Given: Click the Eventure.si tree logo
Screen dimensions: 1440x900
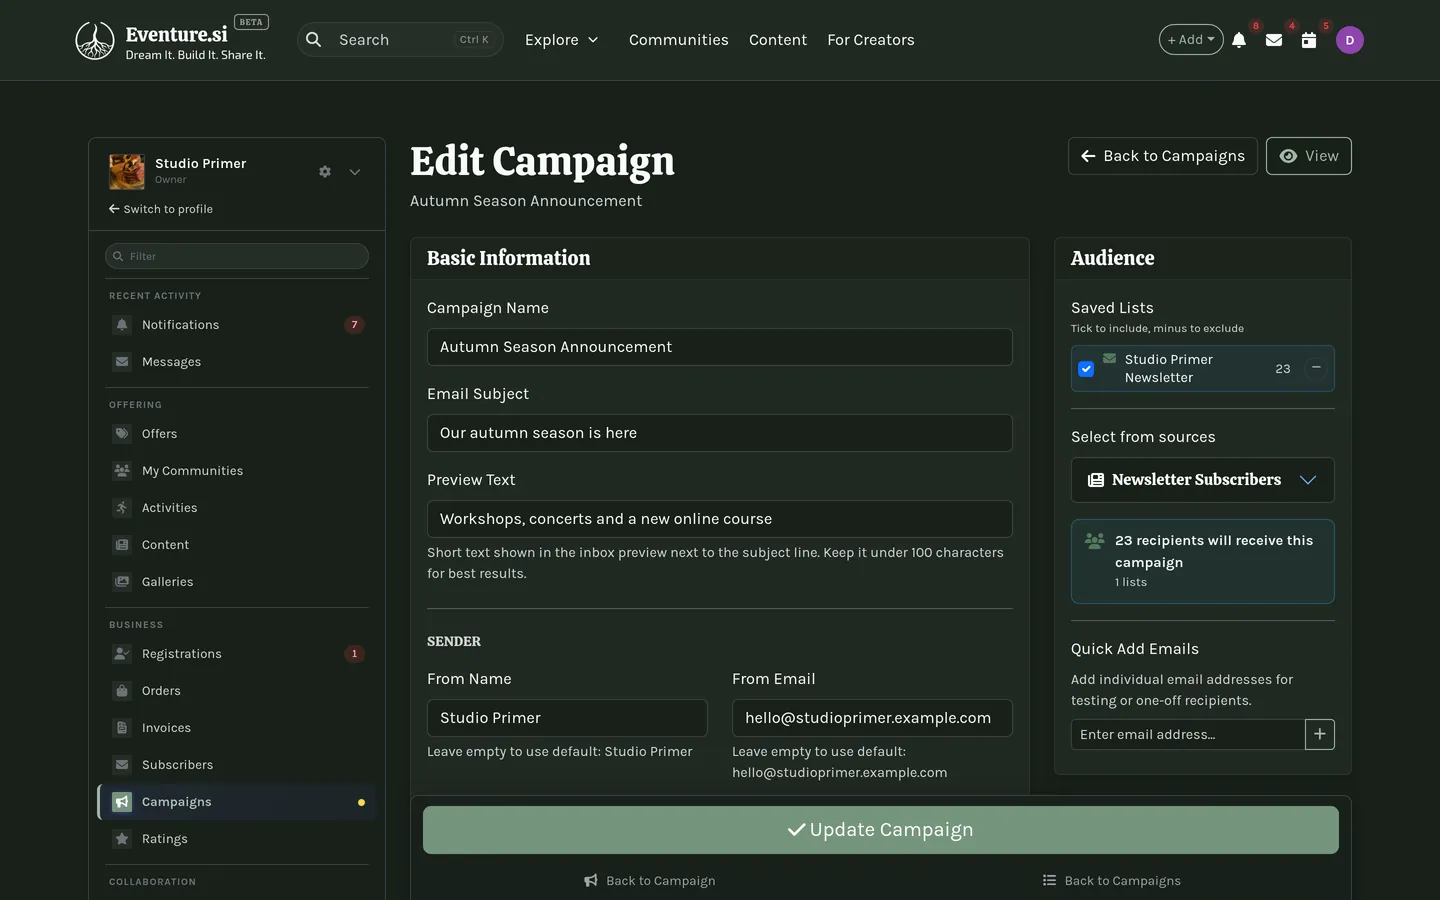Looking at the screenshot, I should coord(95,40).
